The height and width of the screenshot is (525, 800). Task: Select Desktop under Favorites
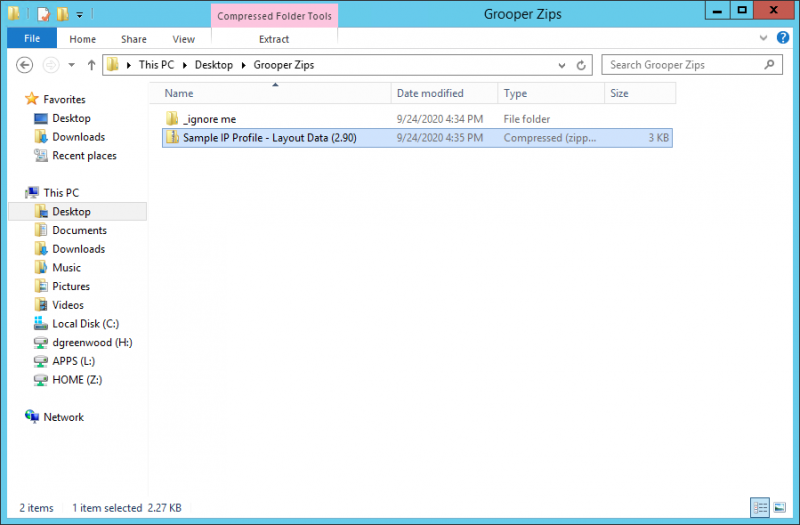click(71, 118)
